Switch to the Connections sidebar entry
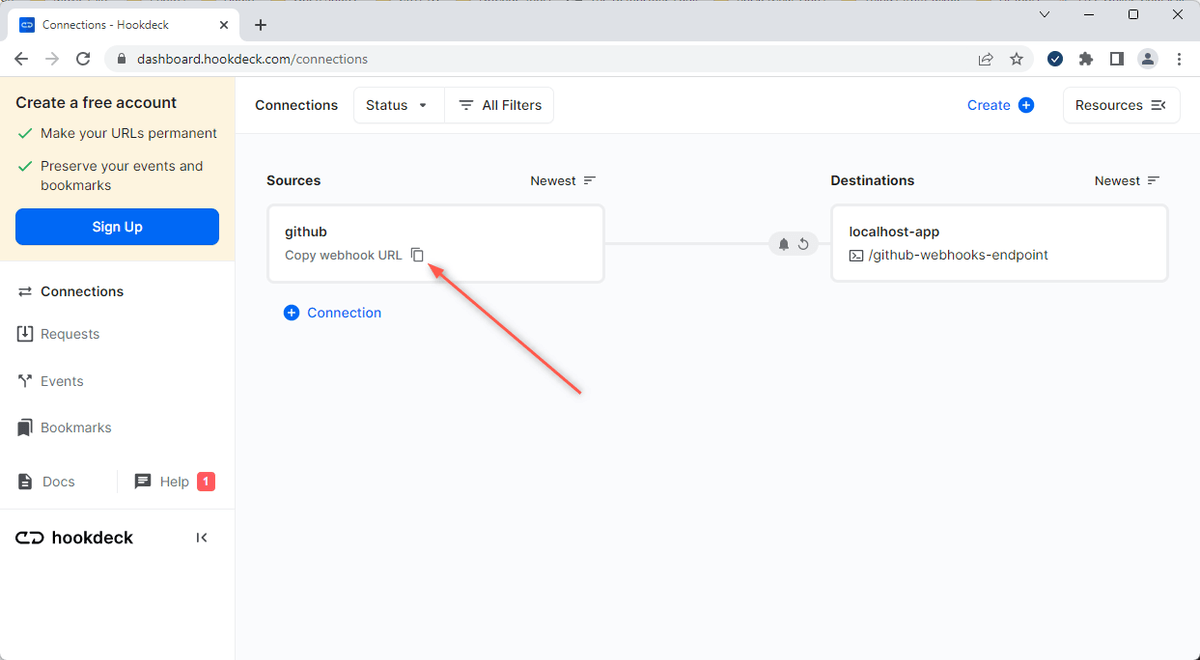The width and height of the screenshot is (1200, 660). tap(79, 291)
